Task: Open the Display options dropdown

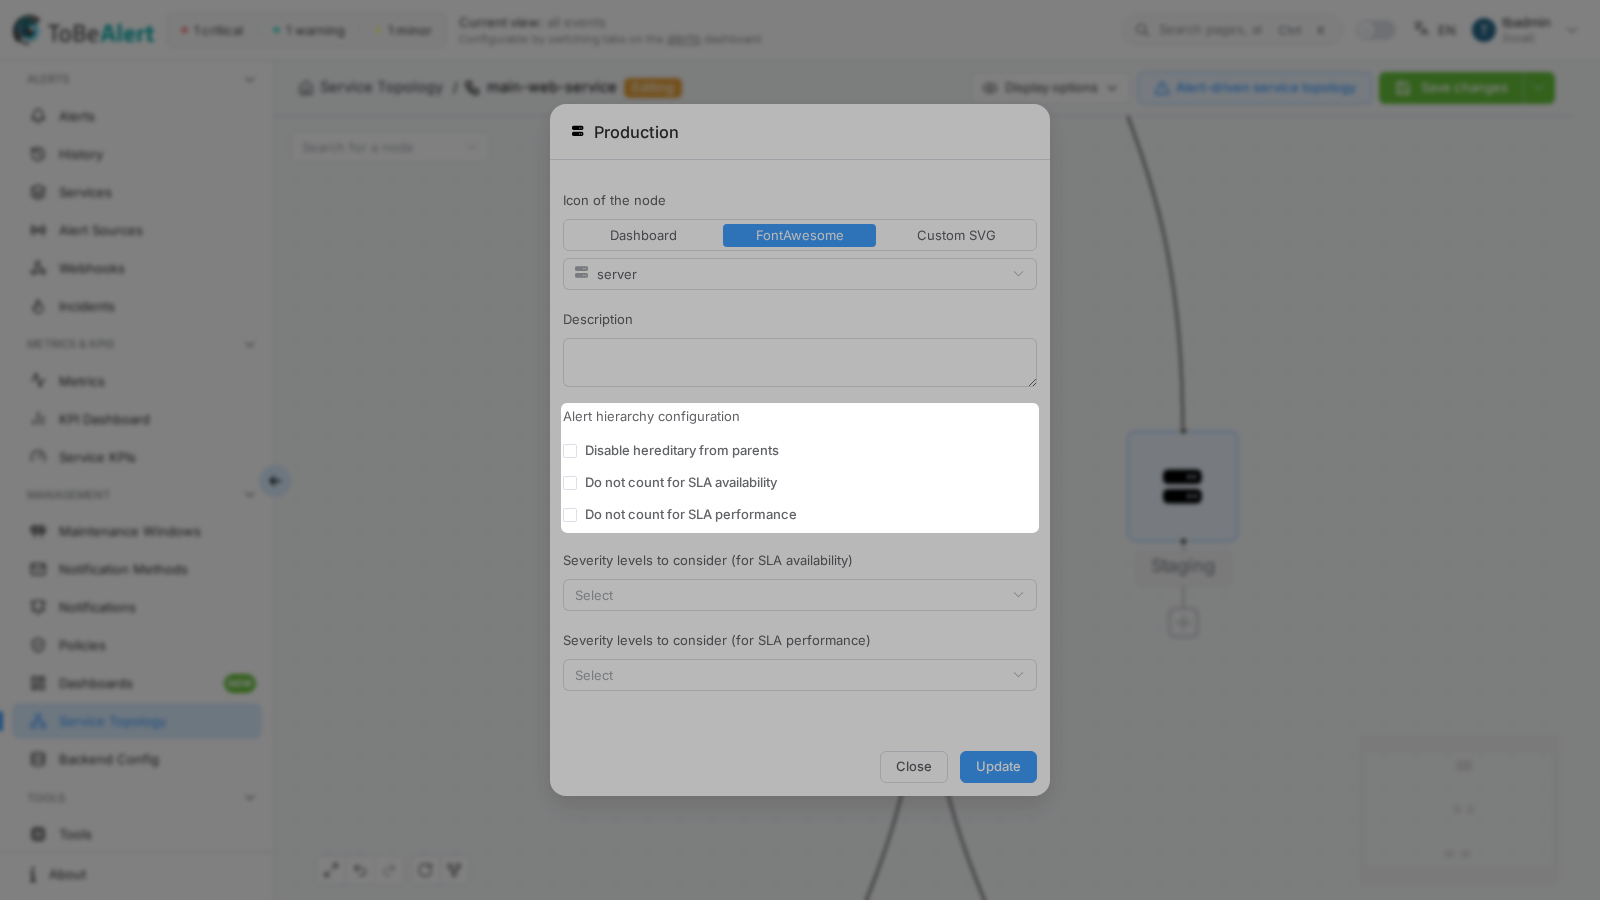Action: (1051, 88)
